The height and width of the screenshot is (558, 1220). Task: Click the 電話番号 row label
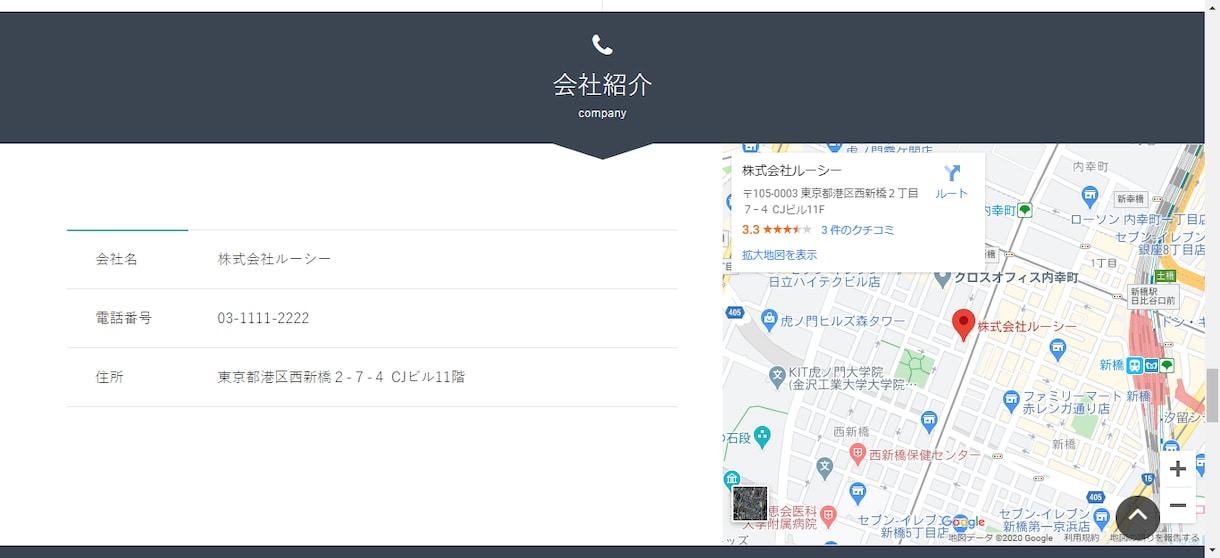coord(124,318)
